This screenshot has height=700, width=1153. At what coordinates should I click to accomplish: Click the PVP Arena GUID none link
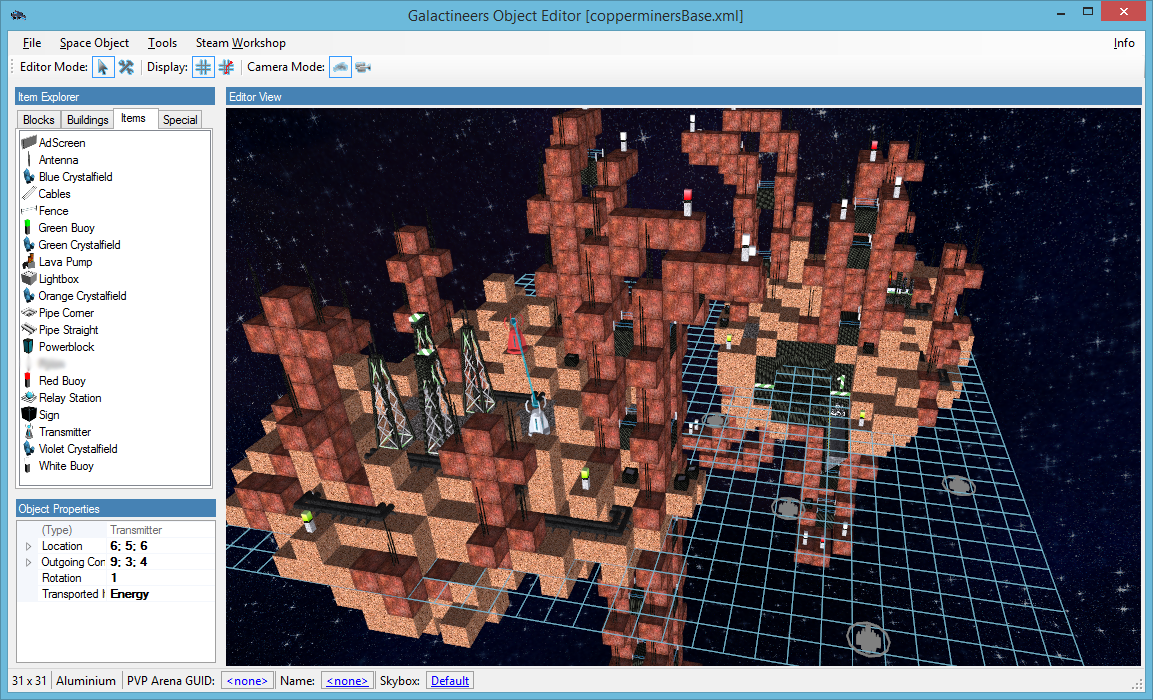point(246,681)
